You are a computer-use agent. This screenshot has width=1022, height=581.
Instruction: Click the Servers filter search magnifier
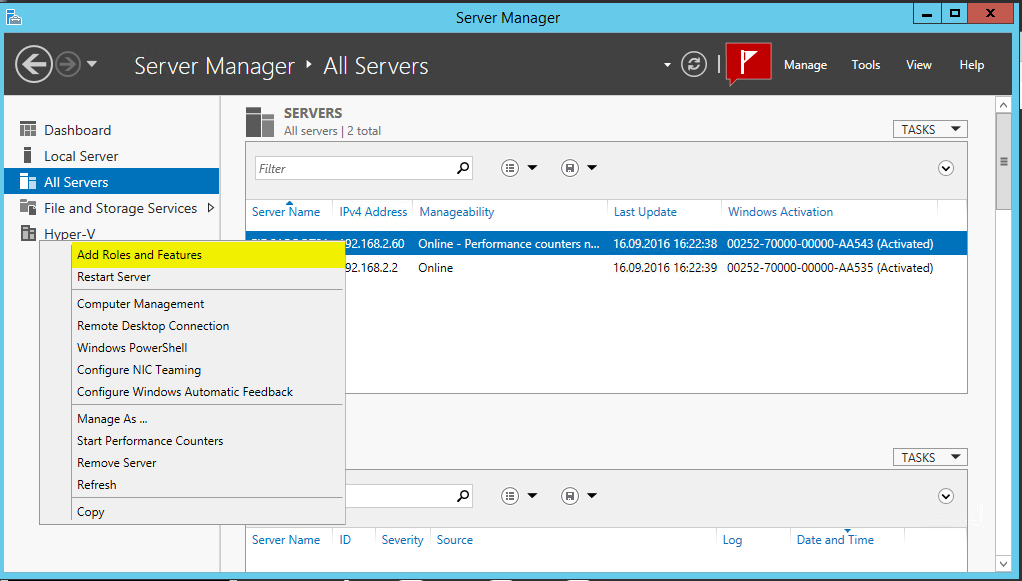click(x=463, y=168)
